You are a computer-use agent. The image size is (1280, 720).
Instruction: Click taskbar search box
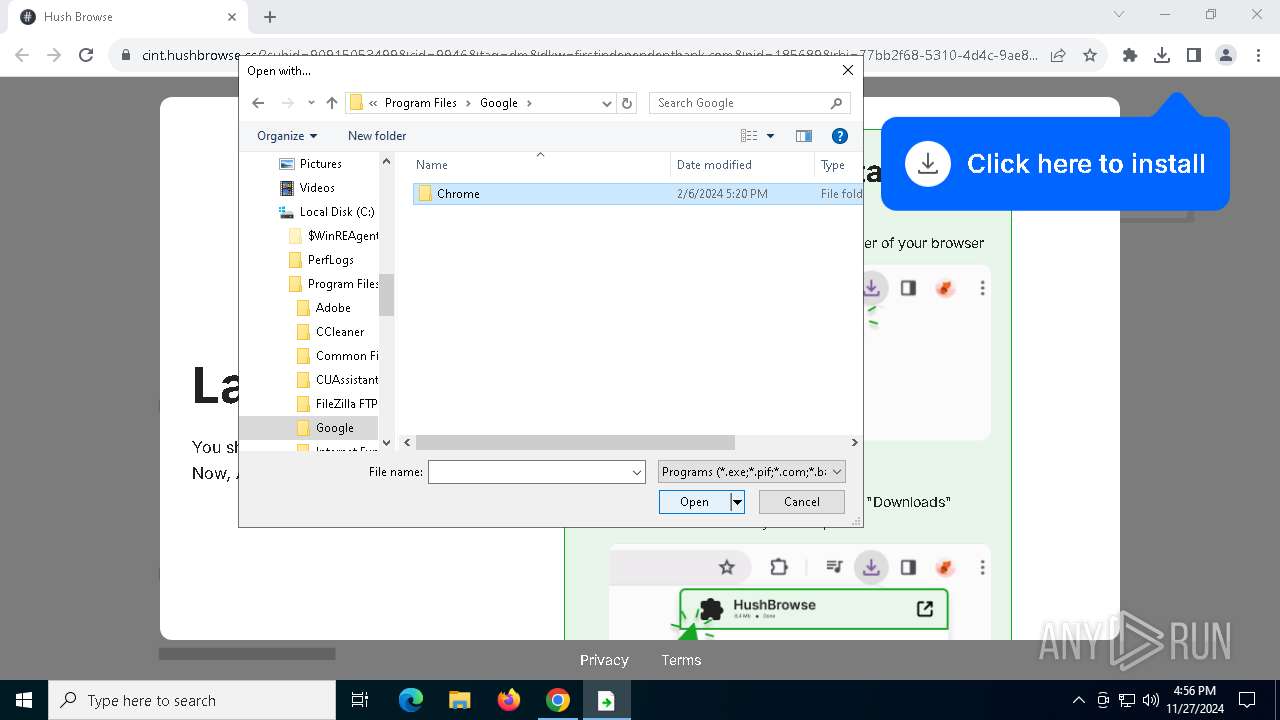[192, 700]
